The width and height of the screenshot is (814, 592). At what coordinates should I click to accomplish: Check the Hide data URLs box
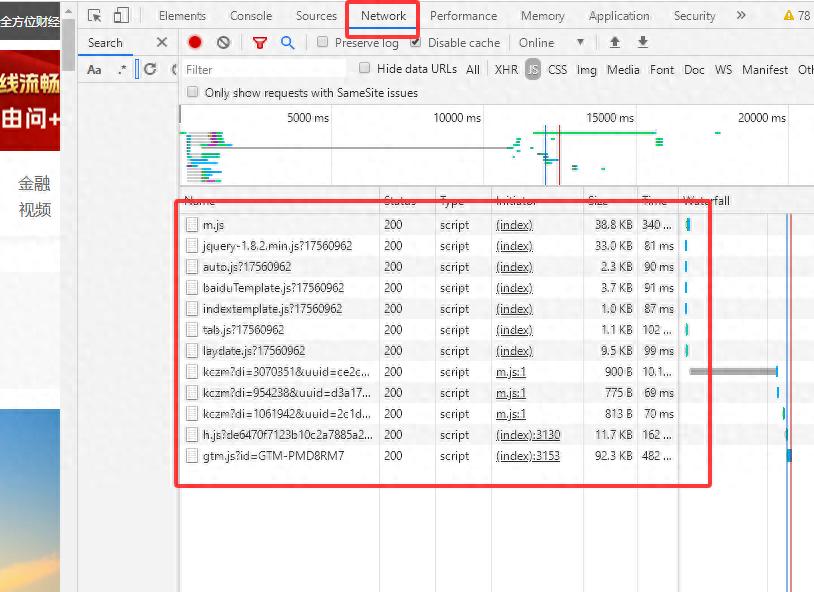point(365,69)
